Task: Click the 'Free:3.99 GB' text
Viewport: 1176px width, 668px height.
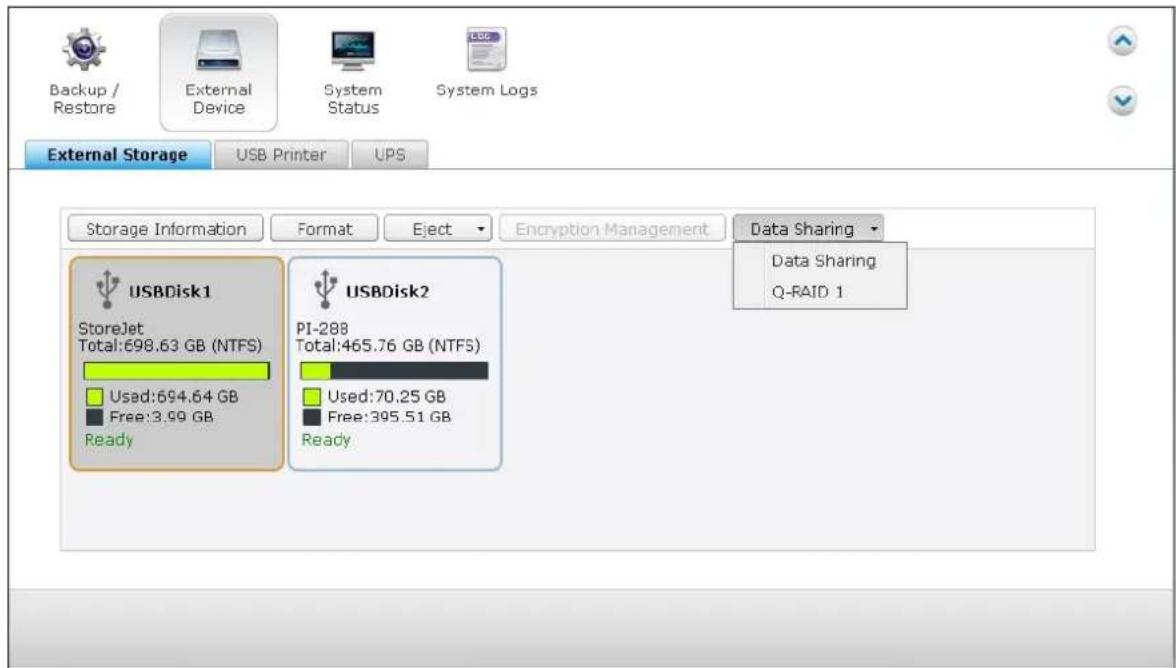Action: [161, 418]
